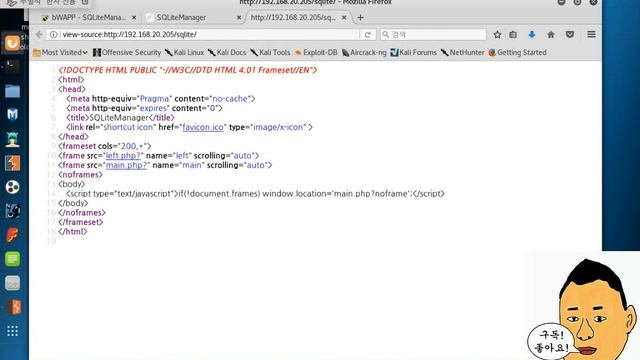The image size is (640, 360).
Task: Launch Metasploit M icon in dock
Action: click(12, 115)
